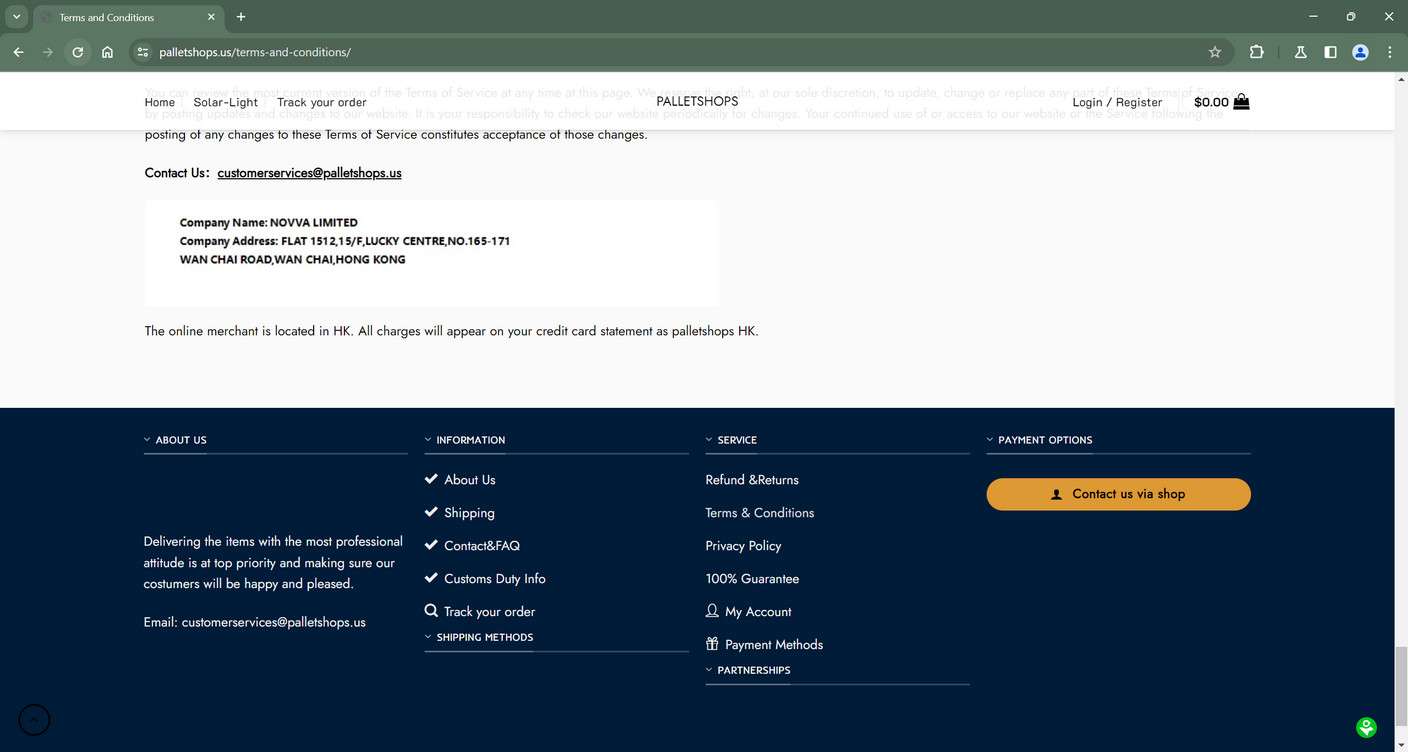Click the browser profile avatar icon
Image resolution: width=1408 pixels, height=752 pixels.
pos(1359,52)
